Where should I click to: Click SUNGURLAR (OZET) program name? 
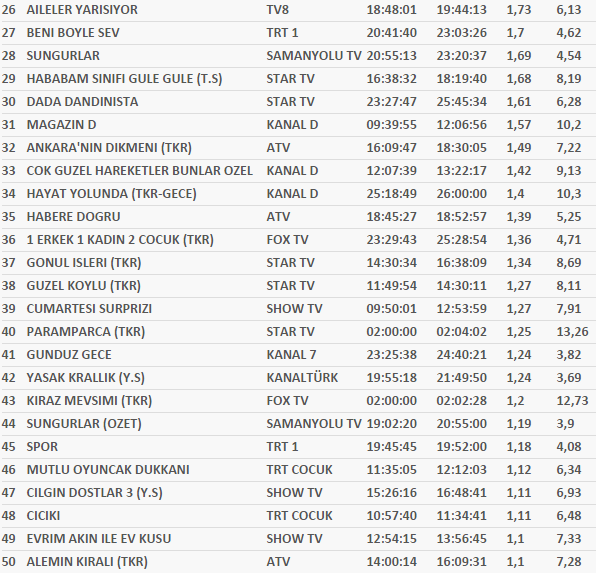[x=84, y=424]
